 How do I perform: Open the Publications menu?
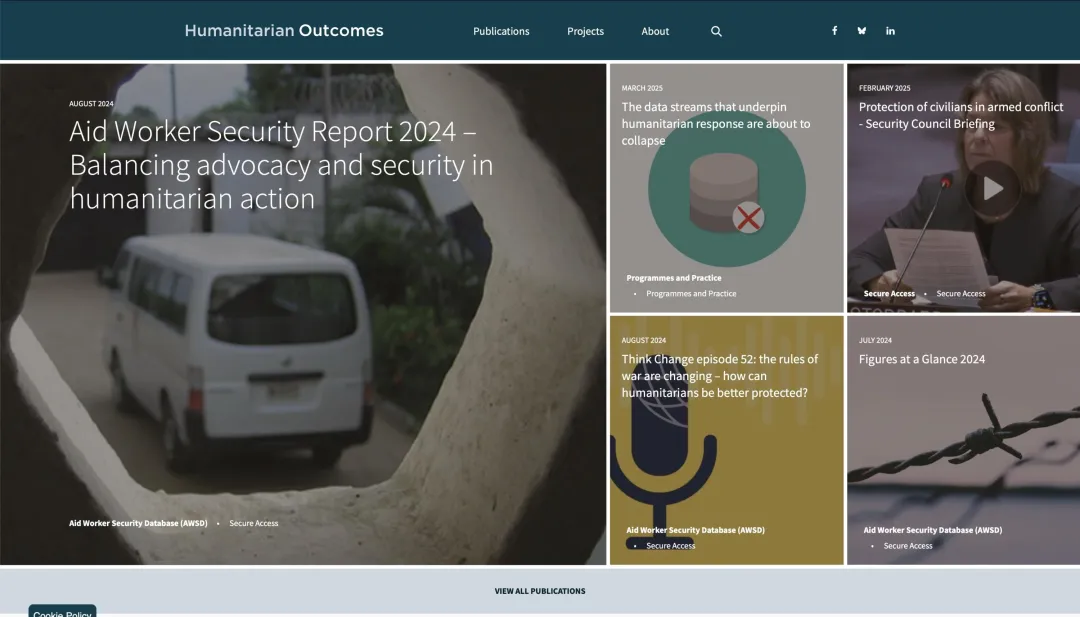click(x=501, y=31)
